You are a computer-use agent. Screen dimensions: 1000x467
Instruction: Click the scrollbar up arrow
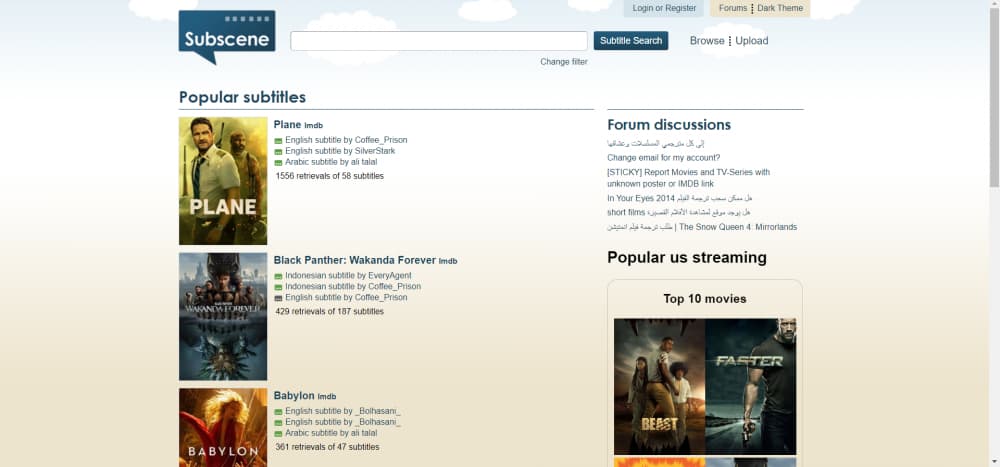994,4
